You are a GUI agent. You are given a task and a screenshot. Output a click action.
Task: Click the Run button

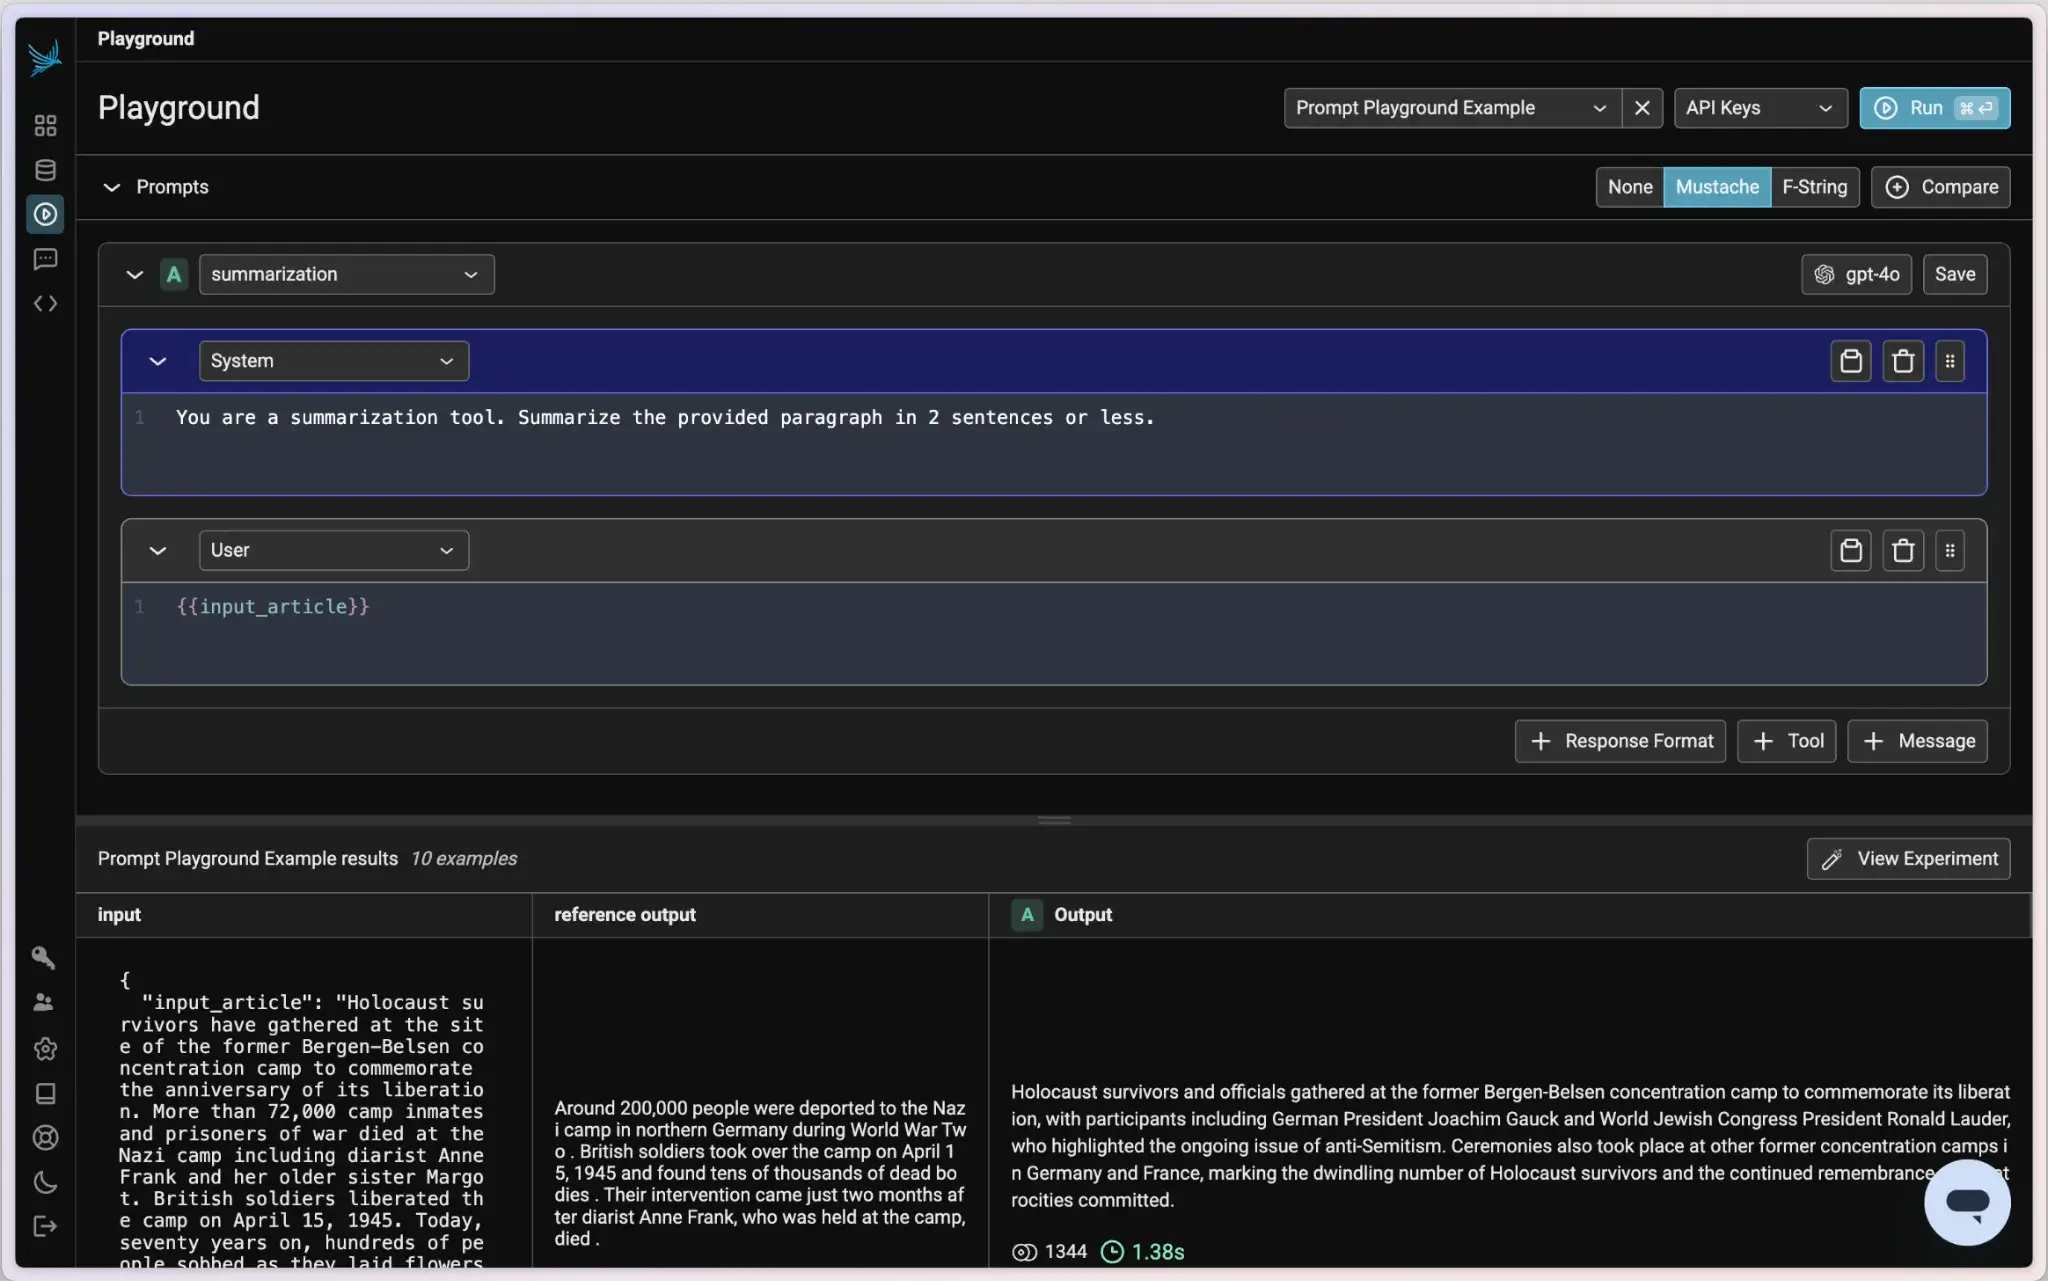coord(1934,108)
